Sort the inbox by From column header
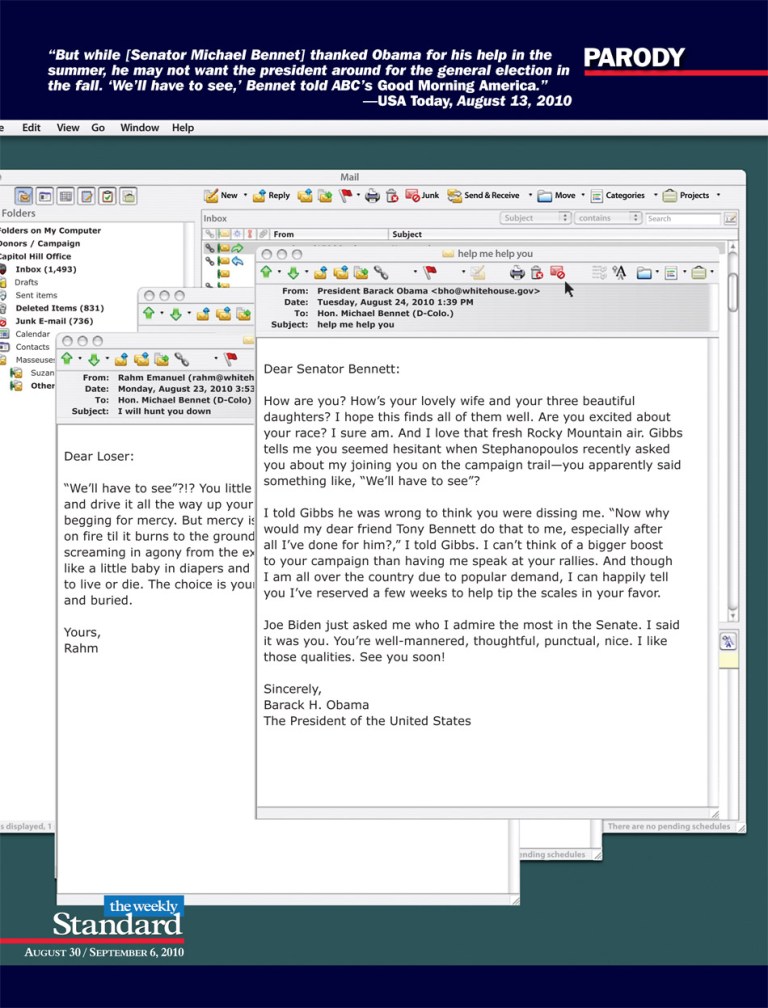 (x=284, y=234)
